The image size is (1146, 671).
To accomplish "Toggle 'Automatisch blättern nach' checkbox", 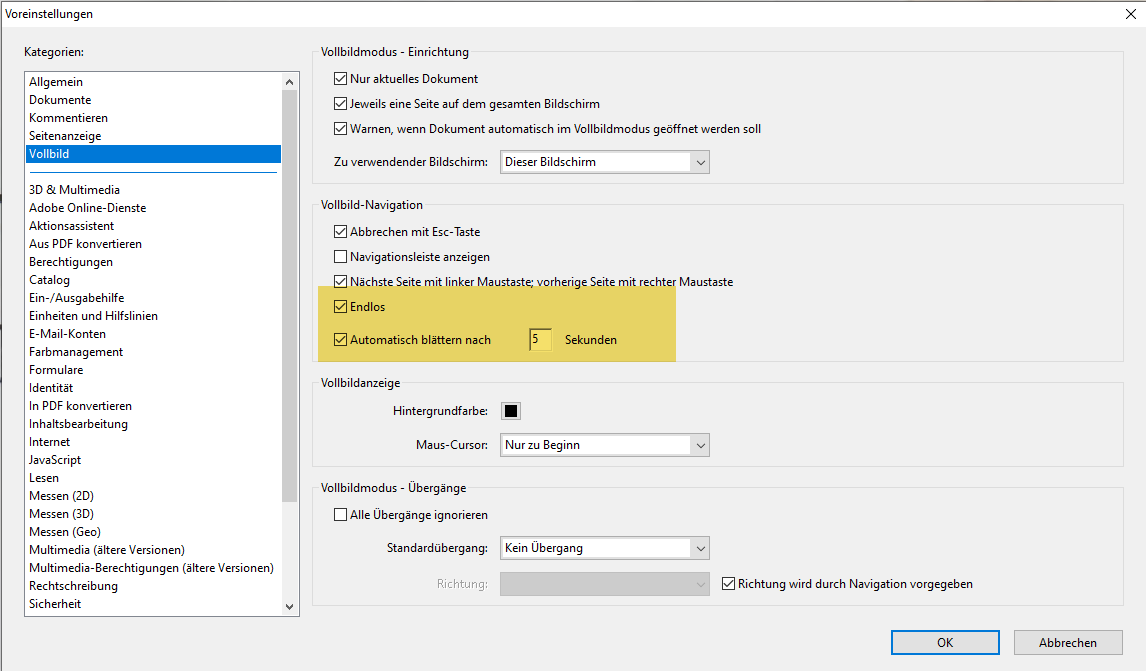I will pyautogui.click(x=340, y=340).
